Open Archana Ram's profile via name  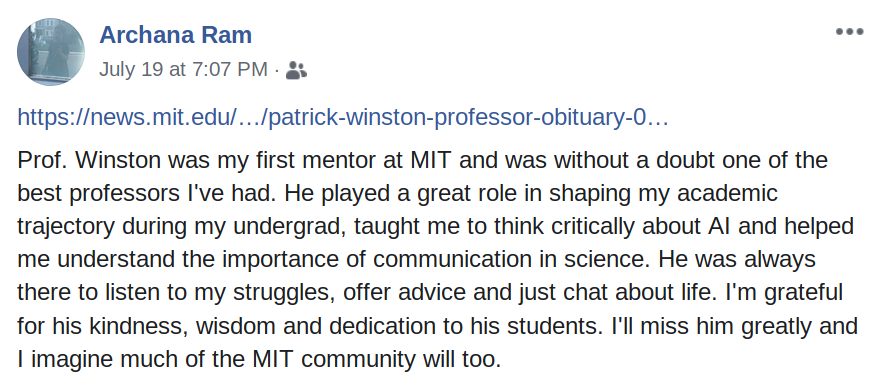point(175,35)
